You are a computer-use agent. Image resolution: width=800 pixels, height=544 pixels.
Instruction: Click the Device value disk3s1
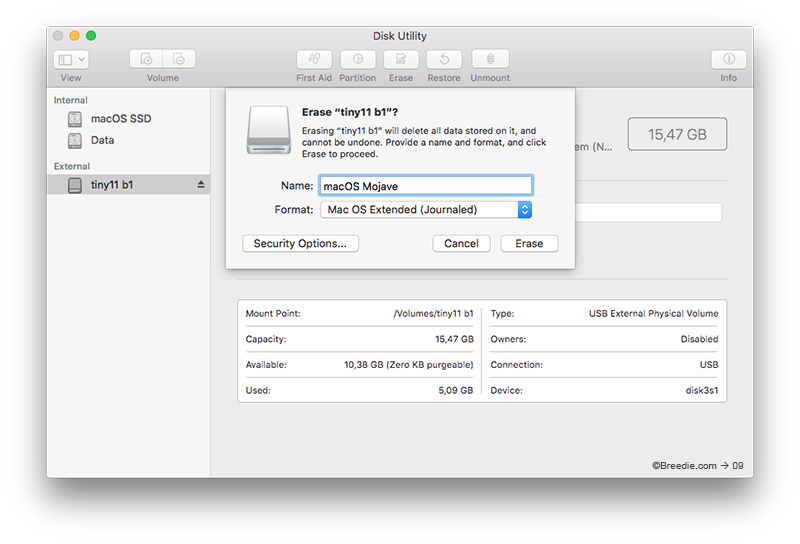point(702,390)
